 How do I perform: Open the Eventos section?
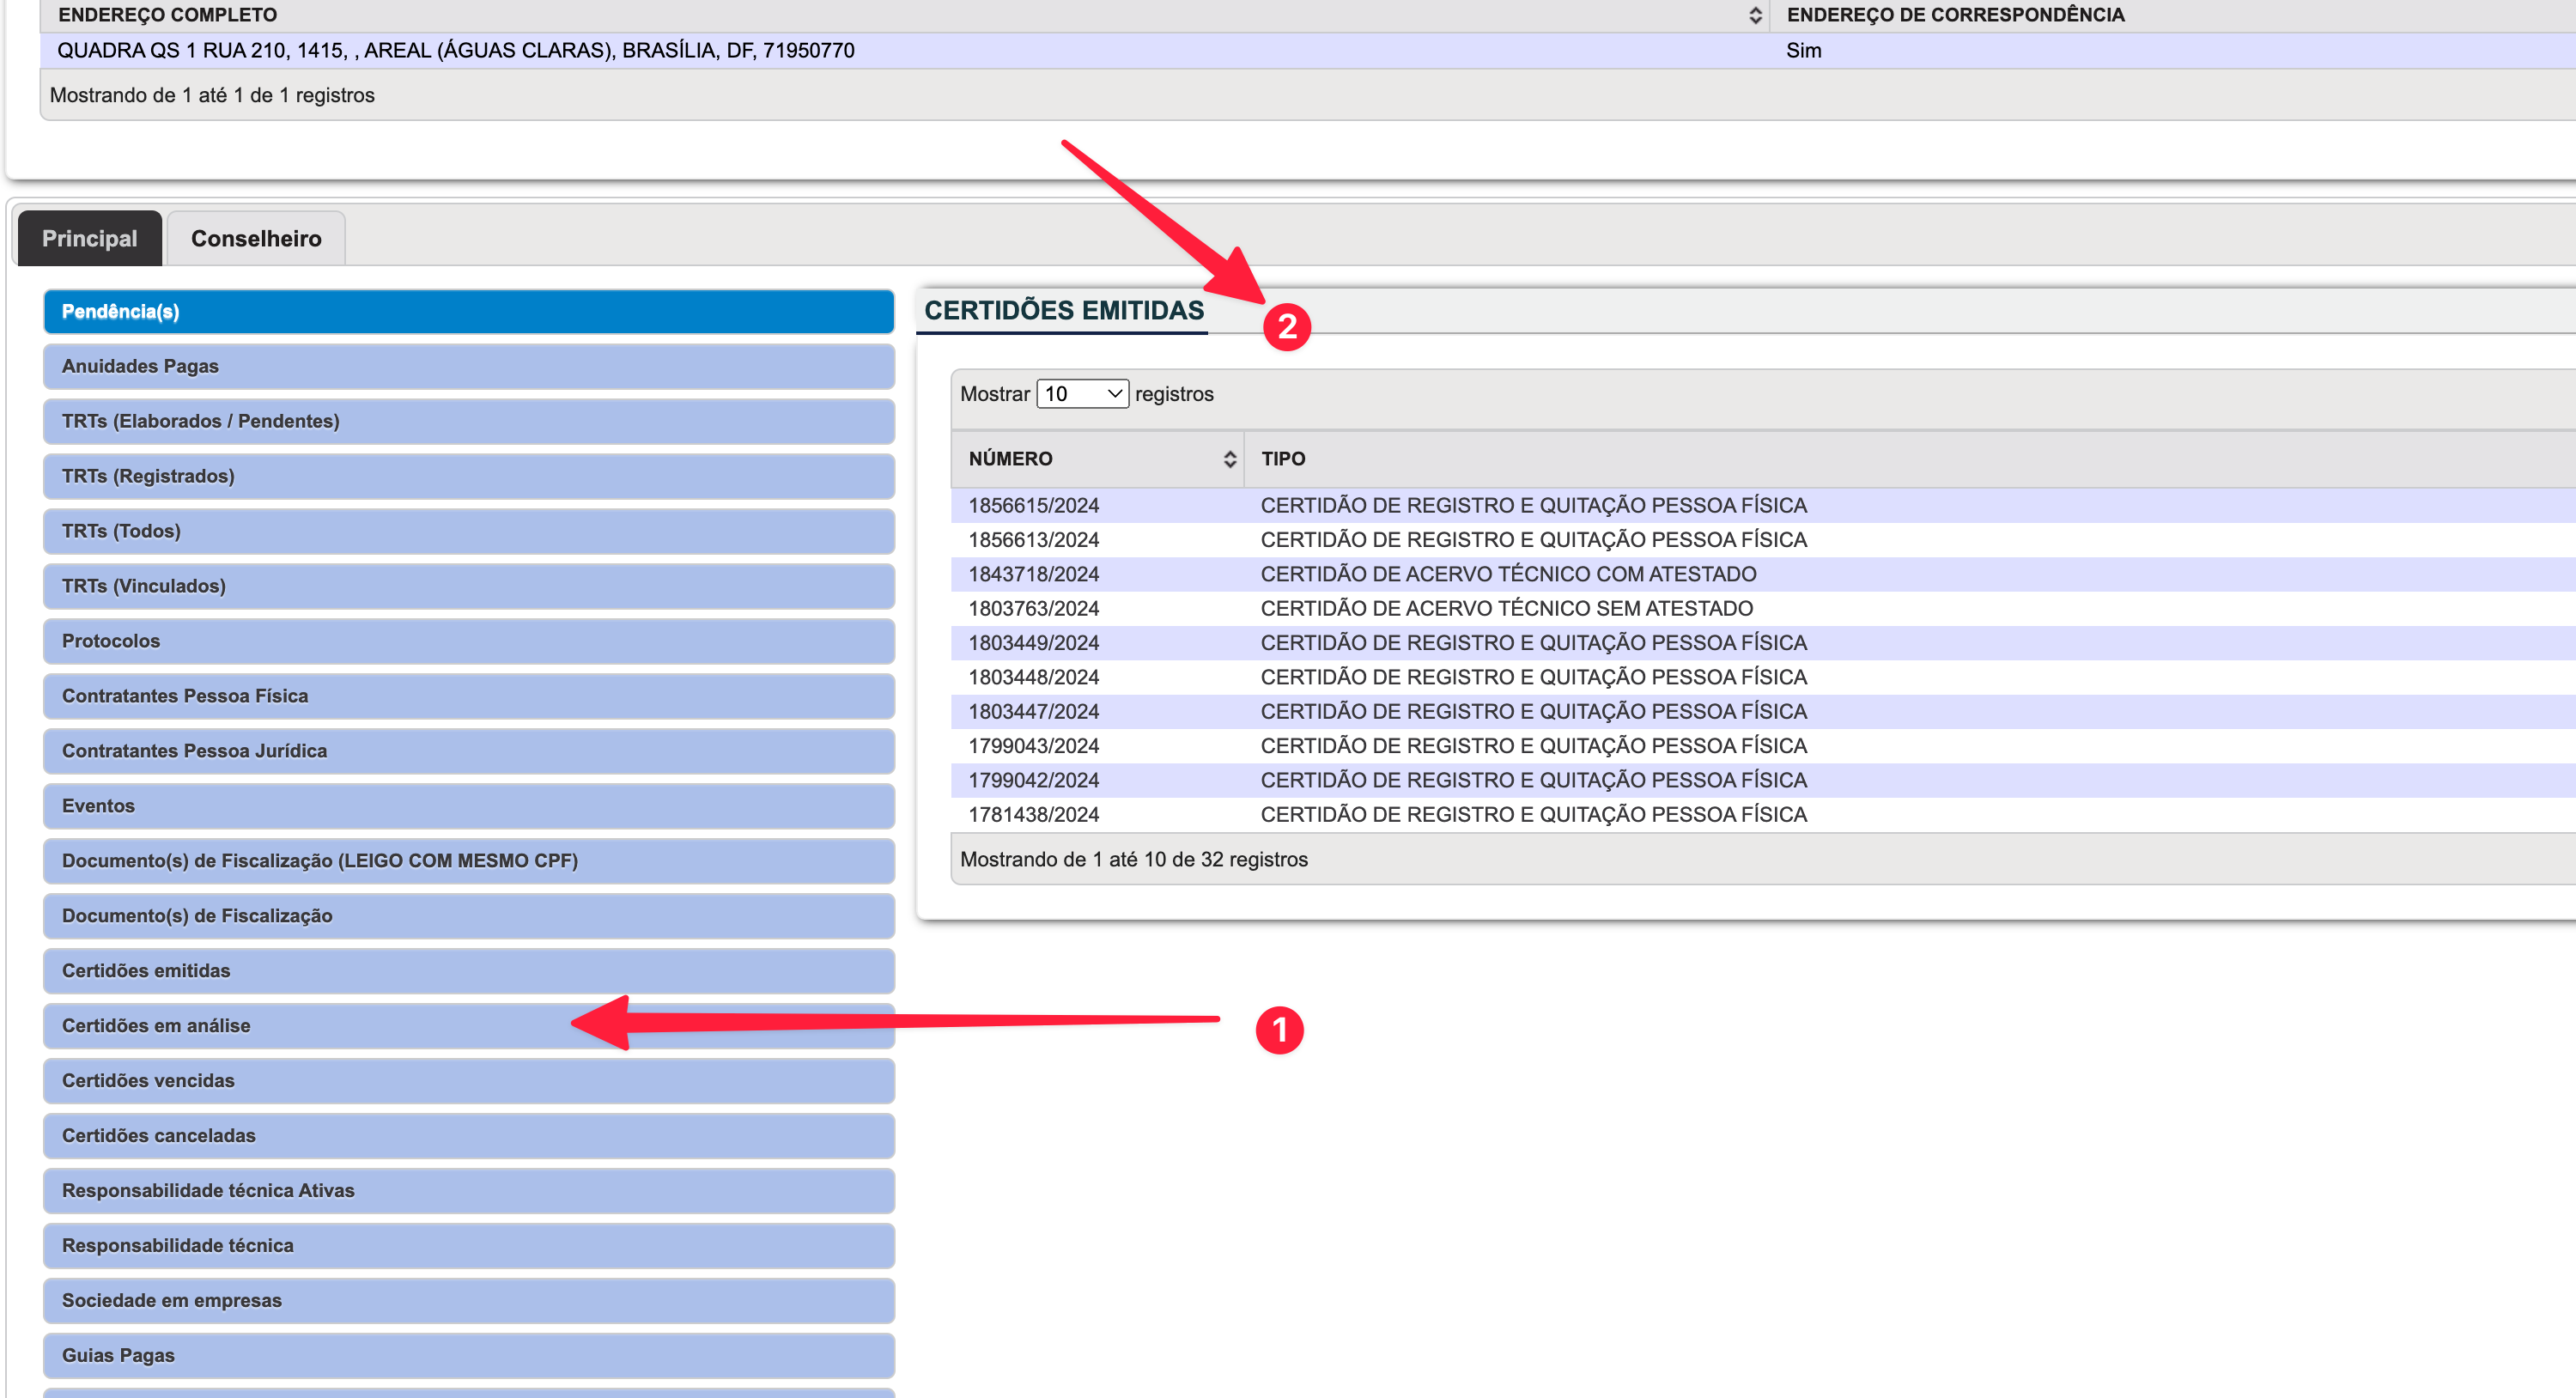coord(468,806)
